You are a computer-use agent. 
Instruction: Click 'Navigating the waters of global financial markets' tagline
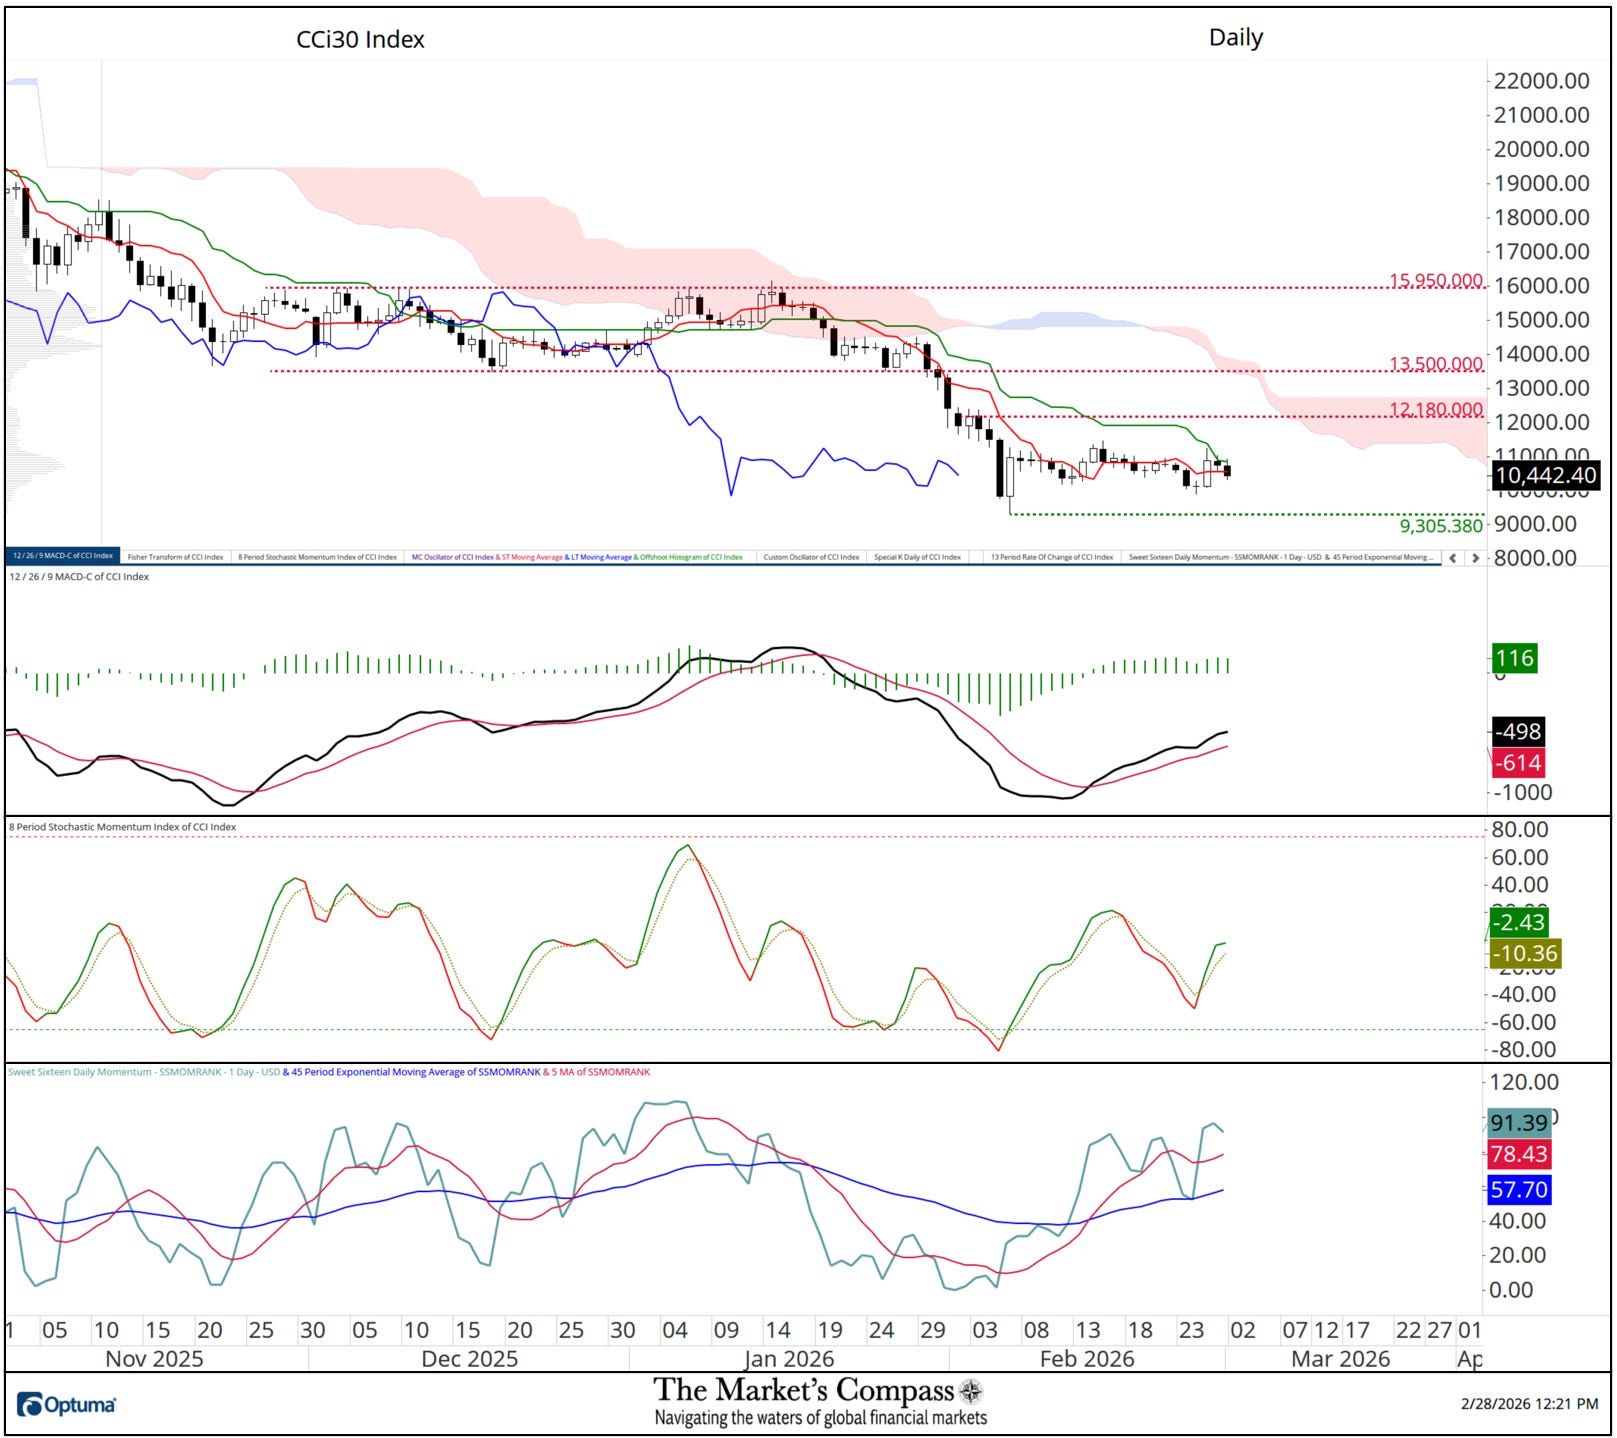point(821,1418)
